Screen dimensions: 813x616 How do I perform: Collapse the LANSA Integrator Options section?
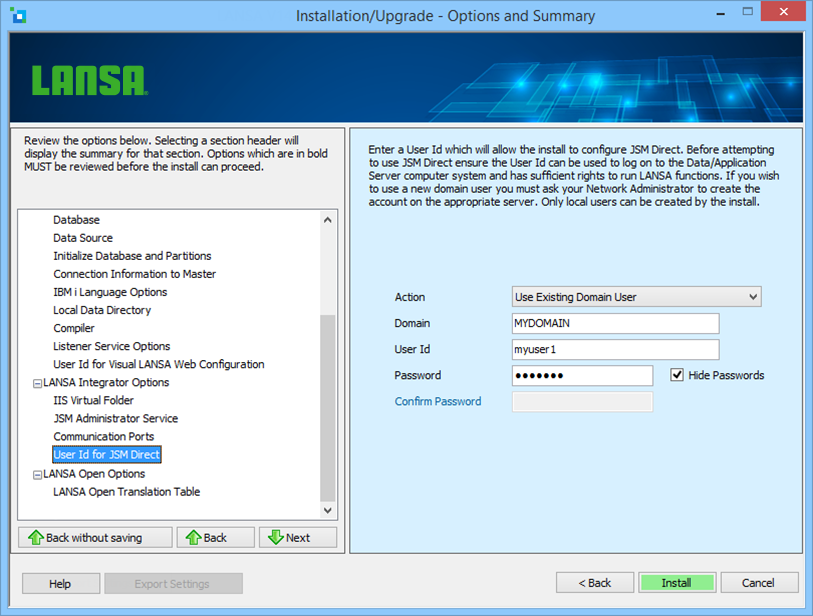tap(37, 384)
